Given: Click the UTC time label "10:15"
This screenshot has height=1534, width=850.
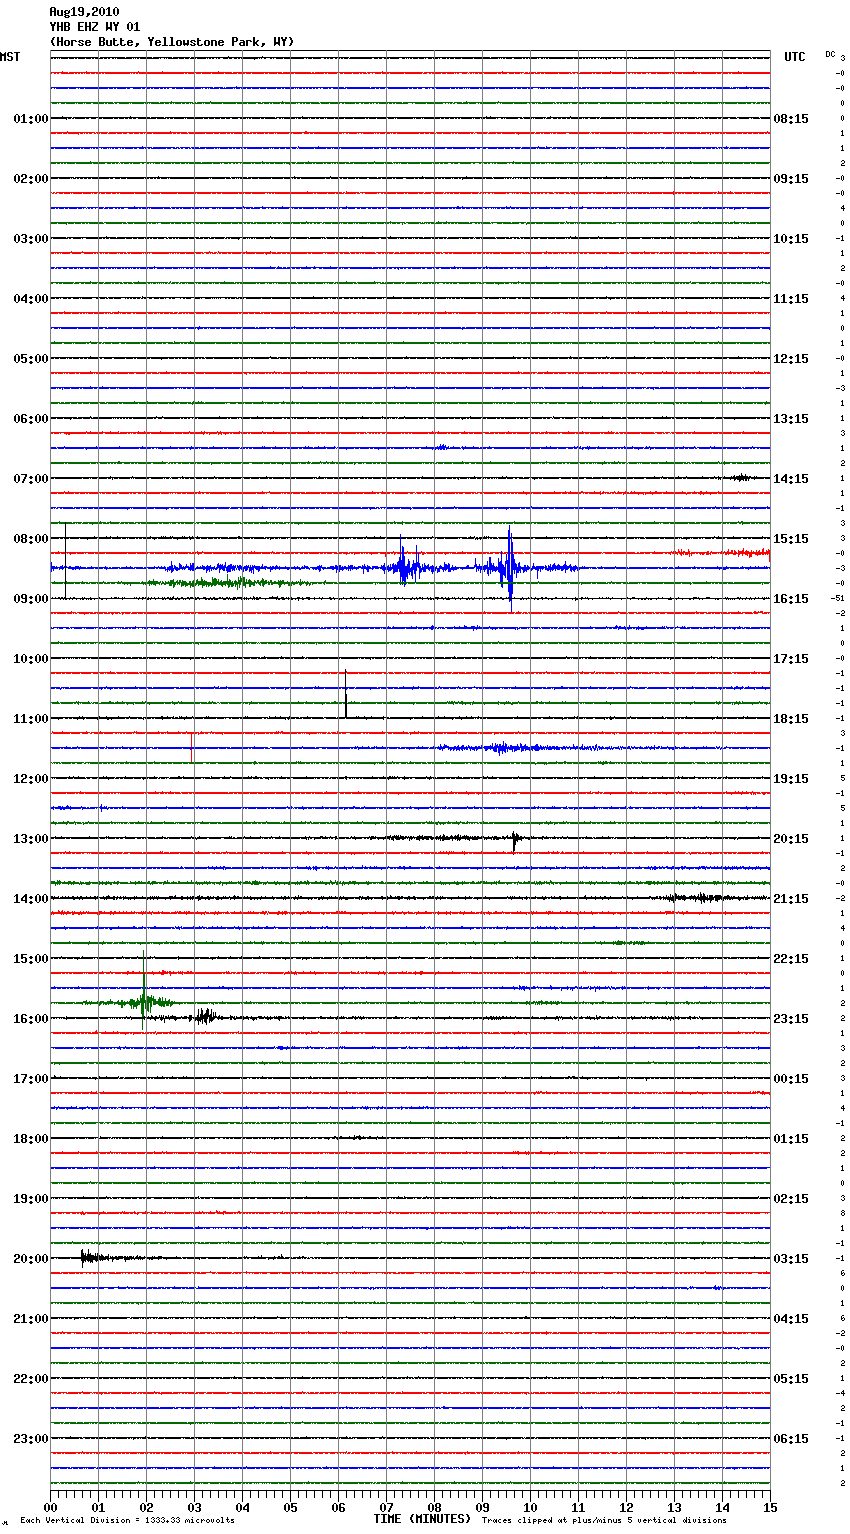Looking at the screenshot, I should [791, 239].
